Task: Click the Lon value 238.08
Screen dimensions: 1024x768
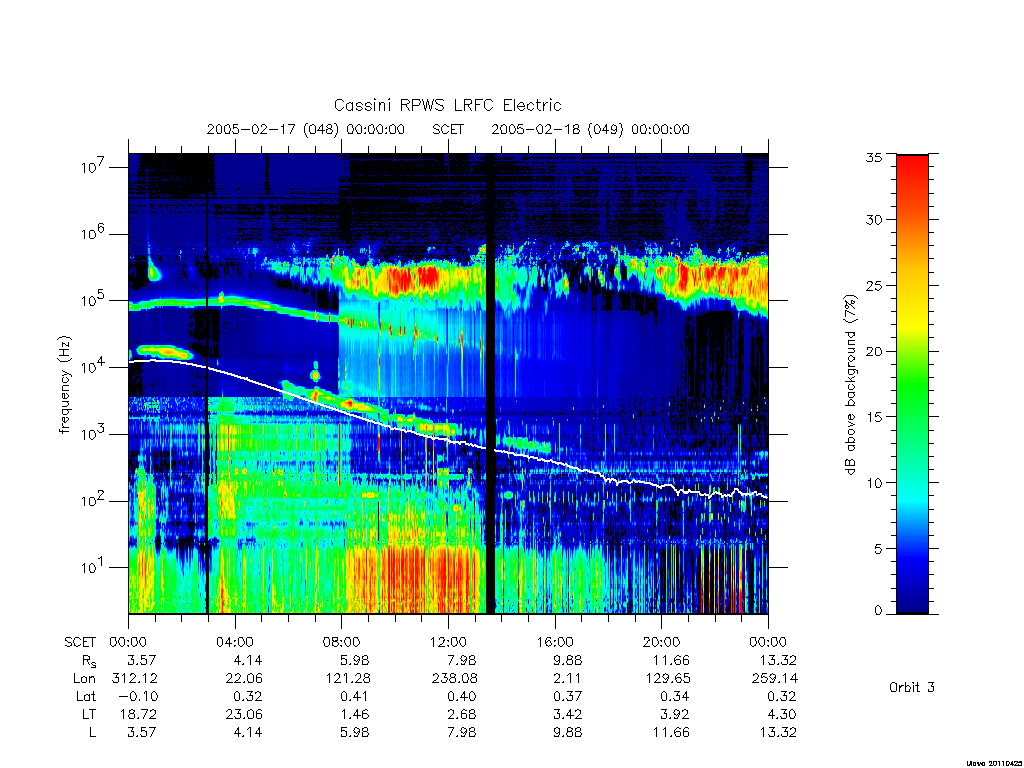Action: click(453, 679)
